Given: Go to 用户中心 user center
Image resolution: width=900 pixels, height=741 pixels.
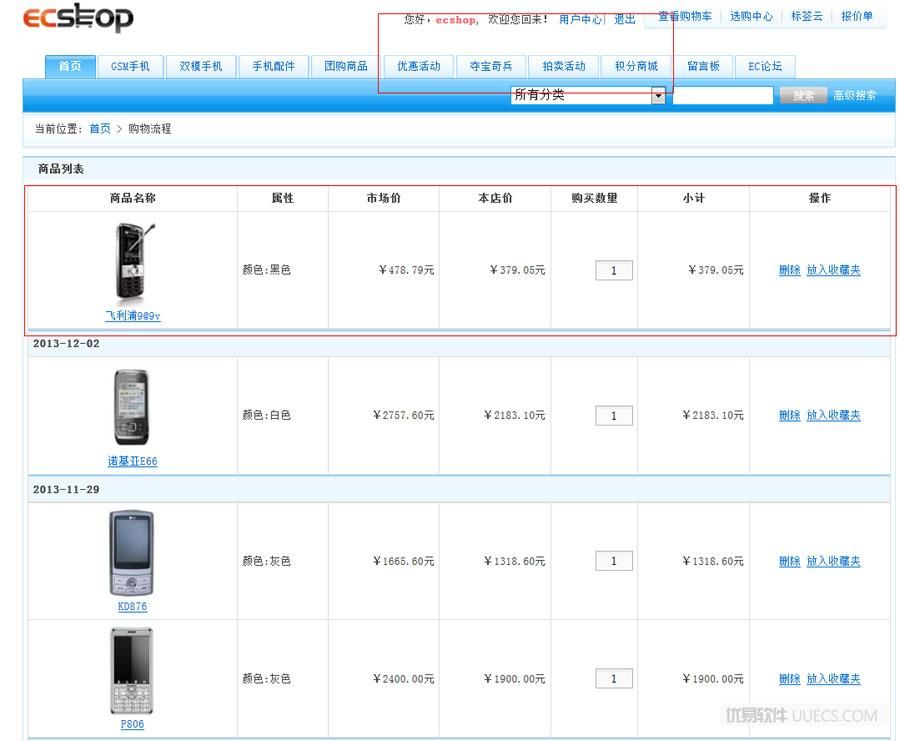Looking at the screenshot, I should click(x=580, y=20).
